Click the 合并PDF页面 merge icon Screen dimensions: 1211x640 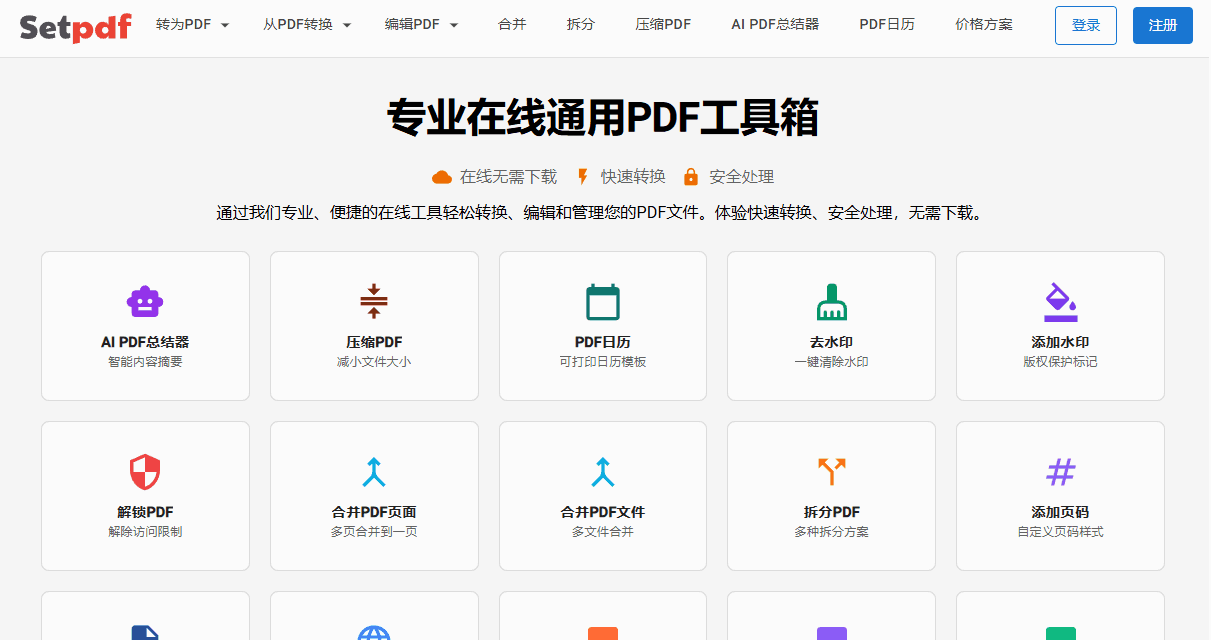tap(374, 472)
